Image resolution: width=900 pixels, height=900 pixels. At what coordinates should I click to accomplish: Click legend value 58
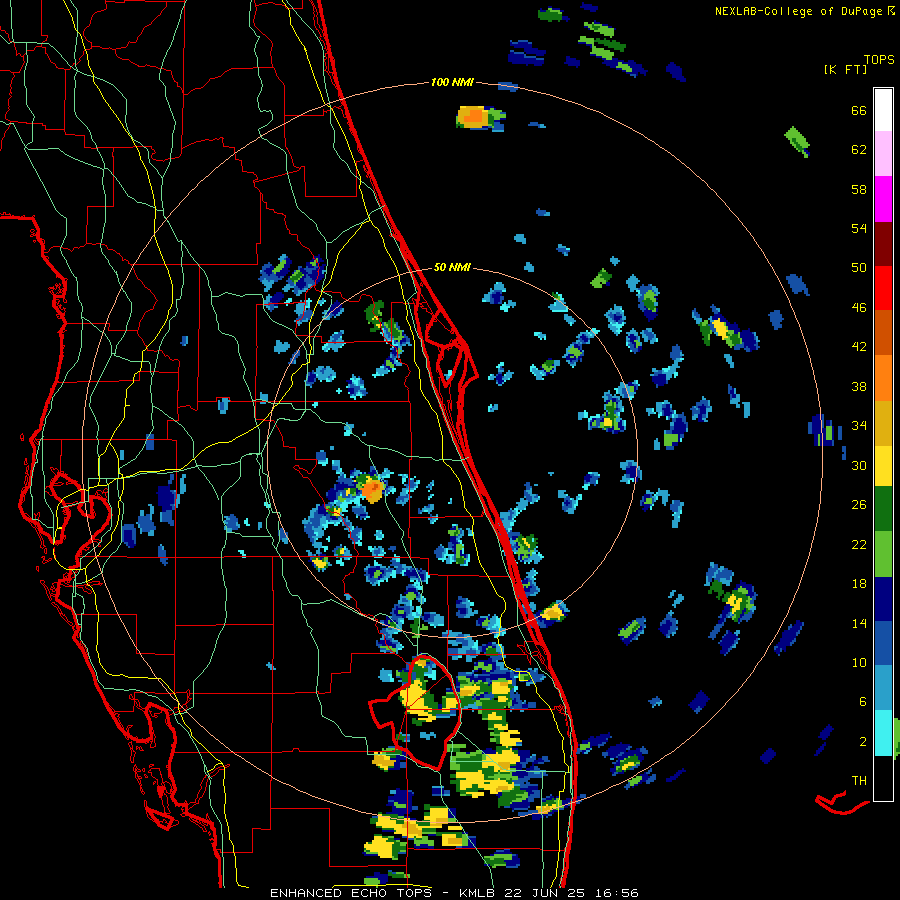click(x=859, y=189)
